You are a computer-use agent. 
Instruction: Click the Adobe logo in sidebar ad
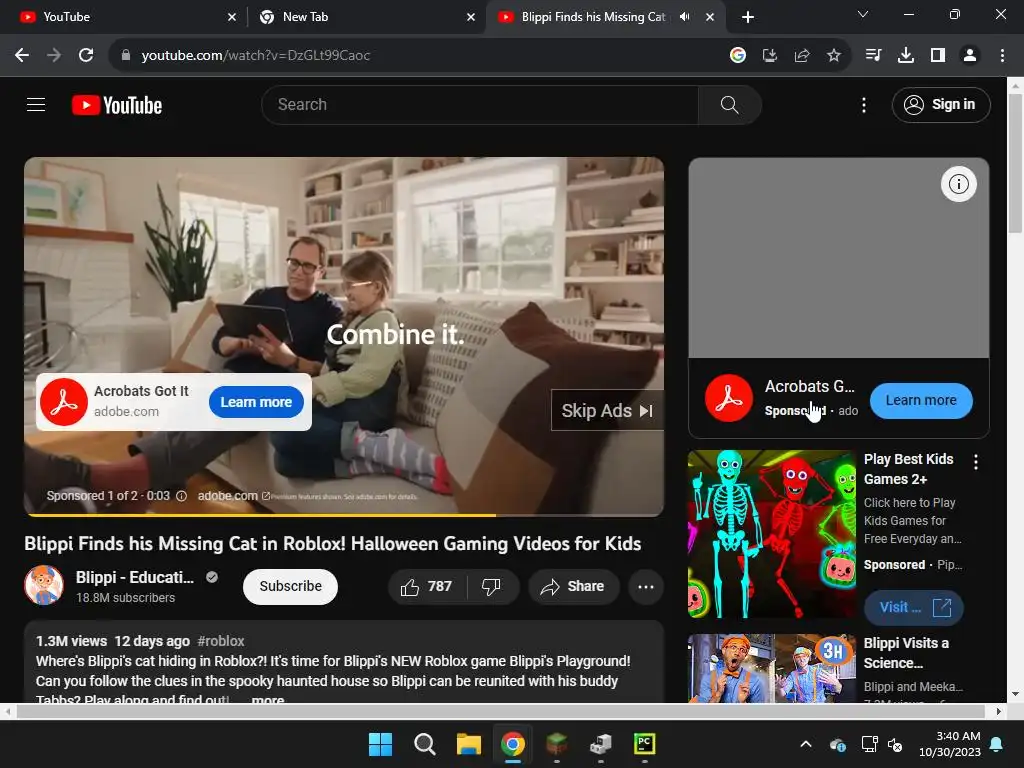(x=728, y=398)
